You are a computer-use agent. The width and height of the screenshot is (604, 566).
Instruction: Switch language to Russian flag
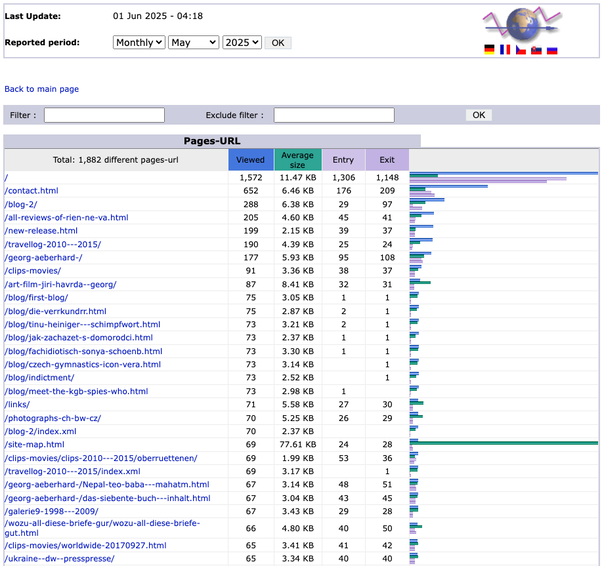pyautogui.click(x=552, y=50)
